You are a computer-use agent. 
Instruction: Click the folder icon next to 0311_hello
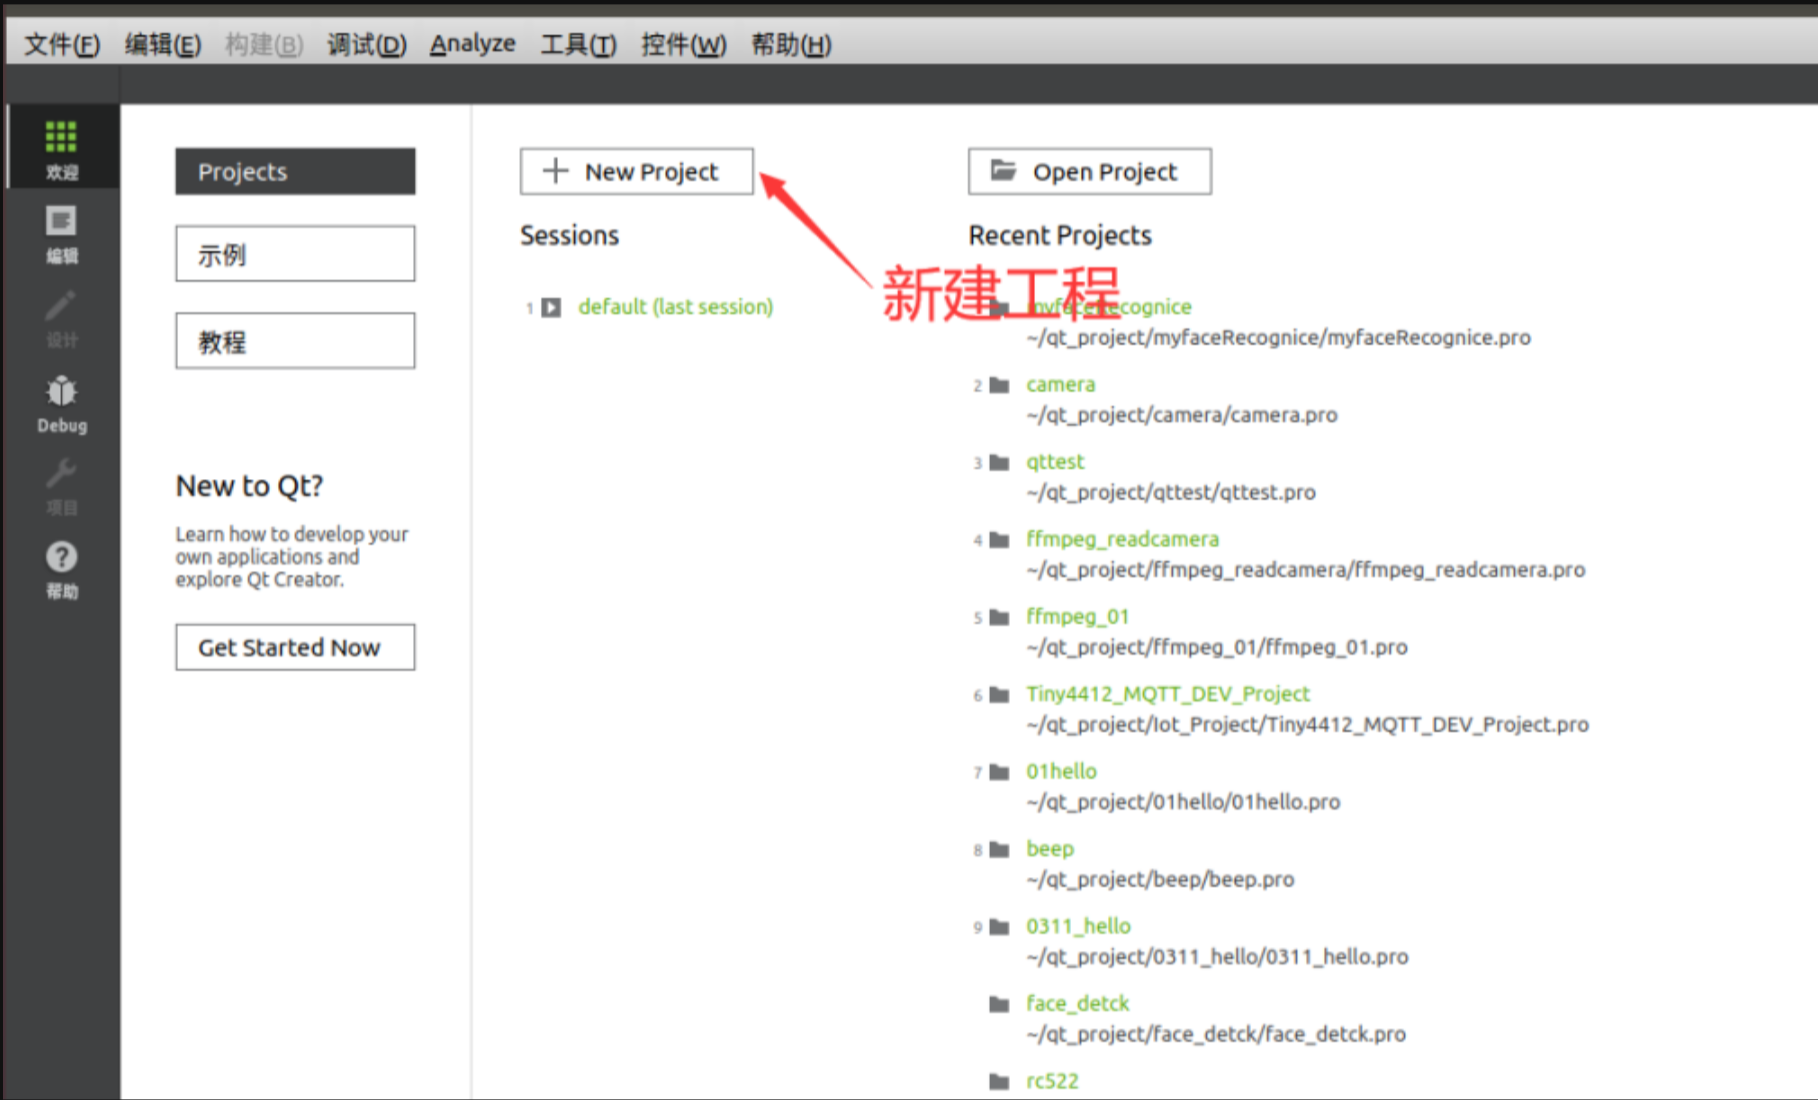(x=999, y=927)
